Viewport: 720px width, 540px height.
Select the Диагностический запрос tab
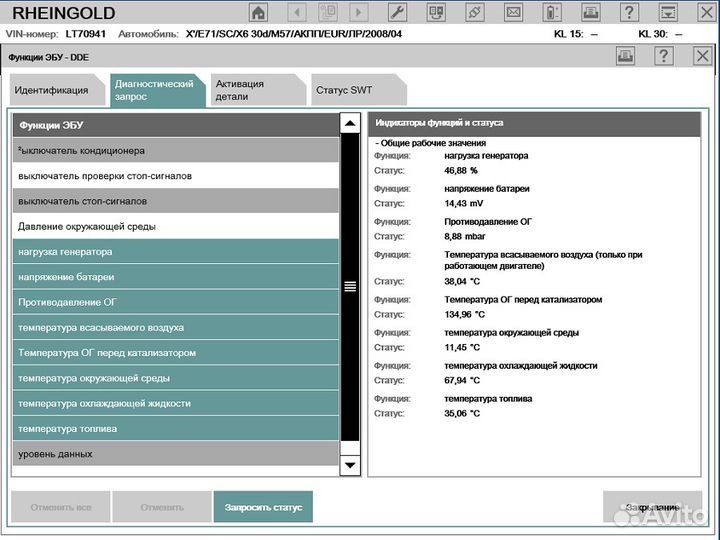coord(158,90)
